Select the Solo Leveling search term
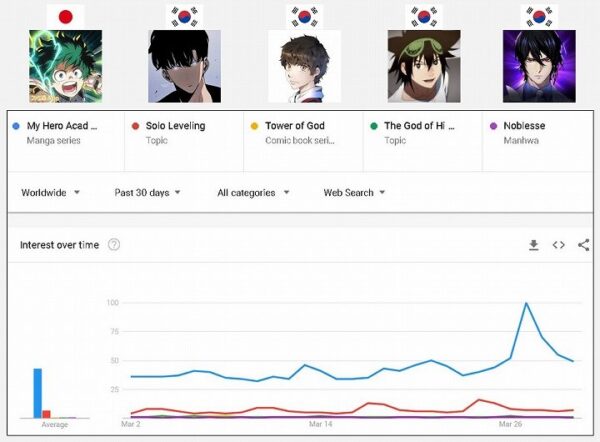 click(174, 126)
